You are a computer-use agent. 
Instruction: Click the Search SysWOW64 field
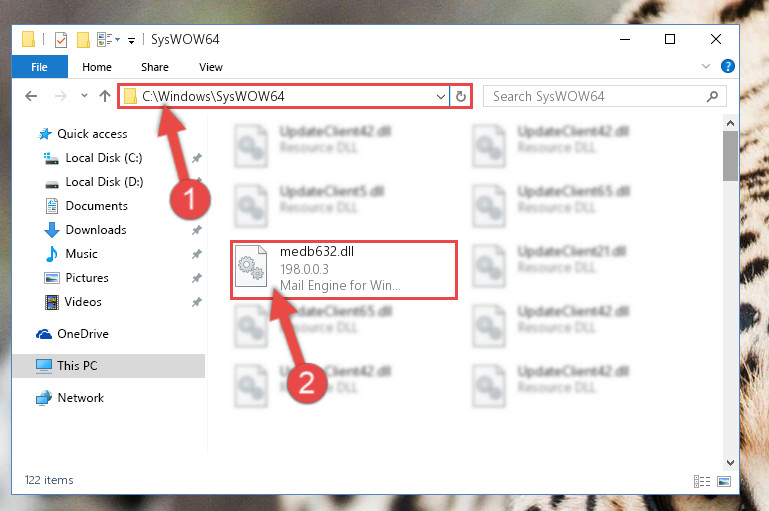(x=594, y=97)
